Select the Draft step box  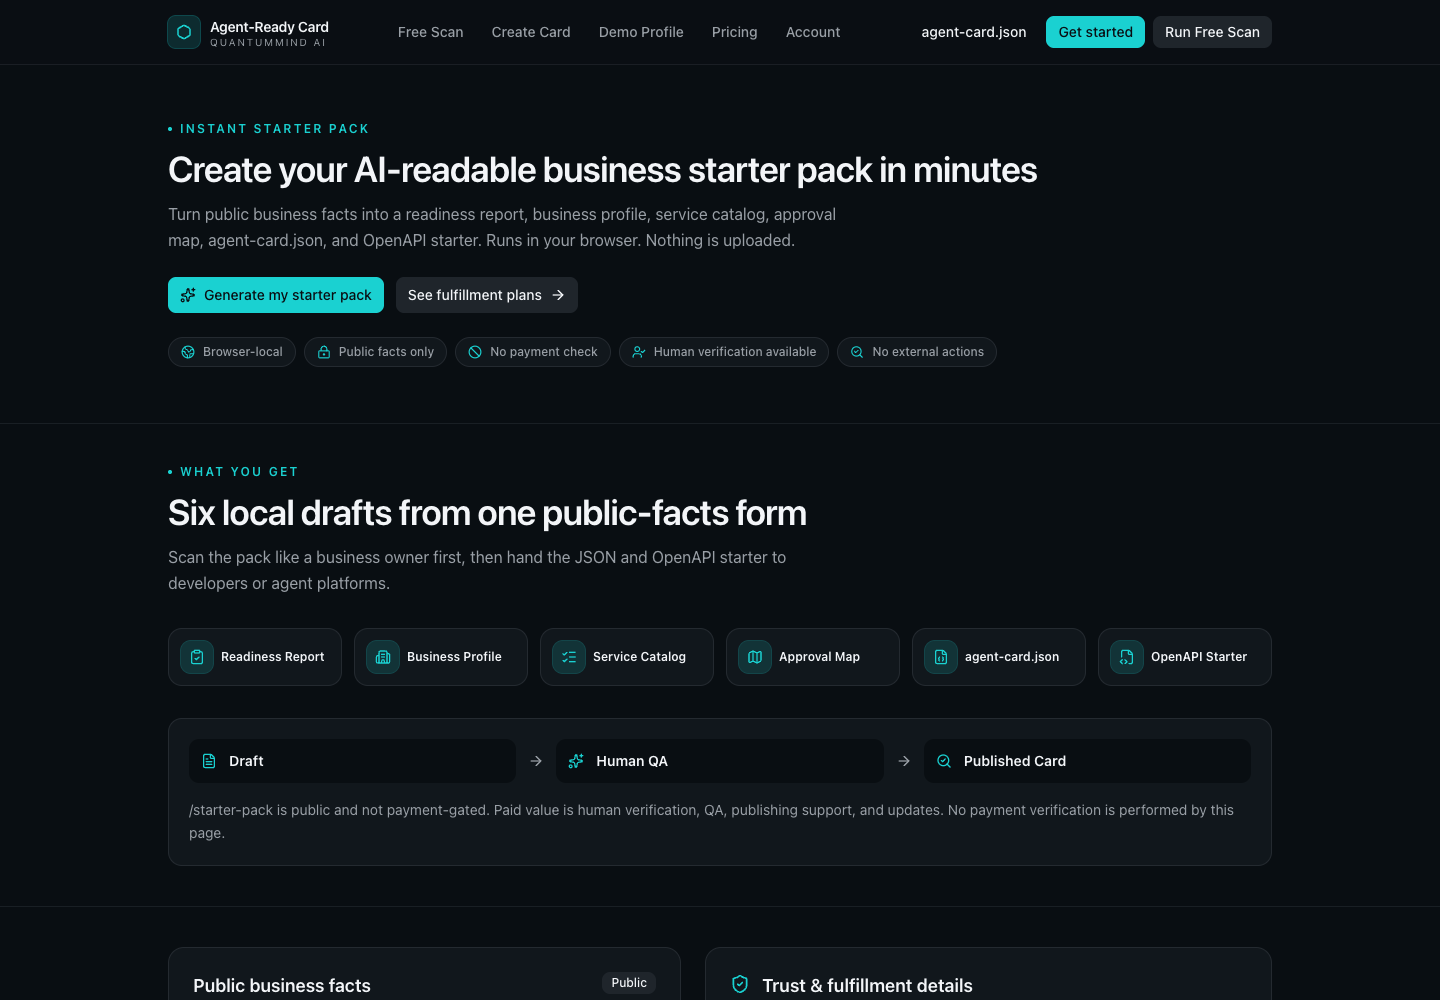[x=352, y=761]
